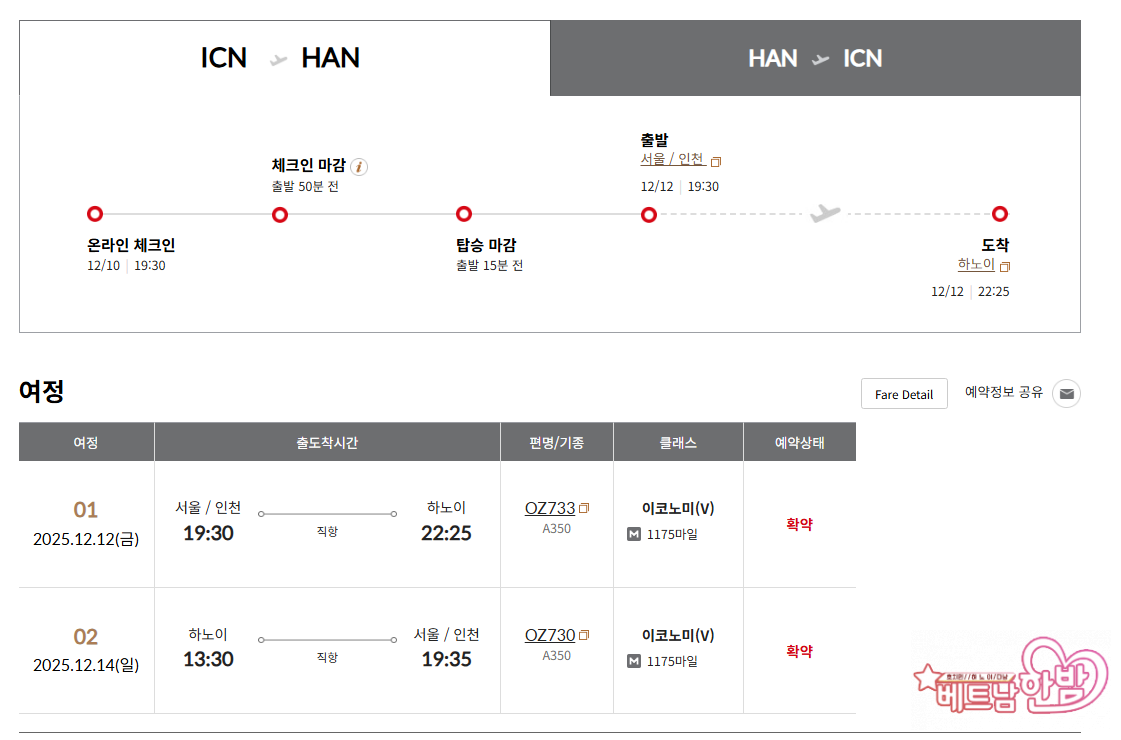
Task: Click new-window icon beside 하노이 arrival
Action: pyautogui.click(x=1005, y=267)
